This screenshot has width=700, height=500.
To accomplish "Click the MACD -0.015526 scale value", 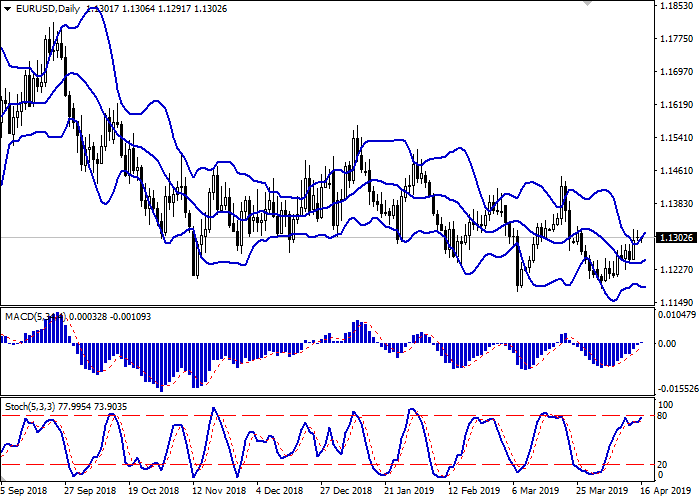I will (x=676, y=388).
